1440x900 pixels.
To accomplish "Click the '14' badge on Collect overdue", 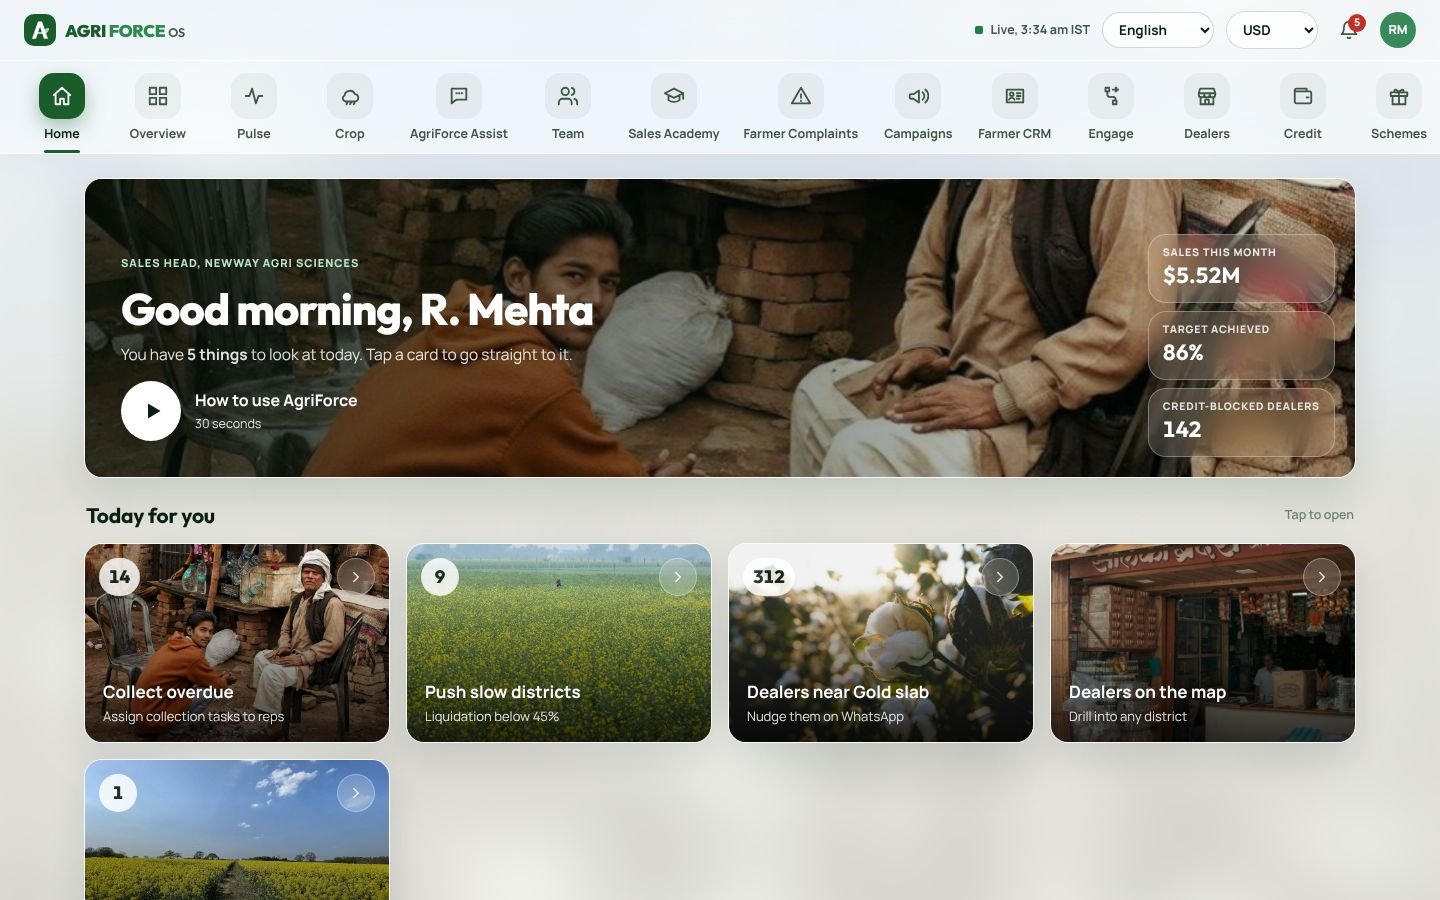I will coord(119,577).
